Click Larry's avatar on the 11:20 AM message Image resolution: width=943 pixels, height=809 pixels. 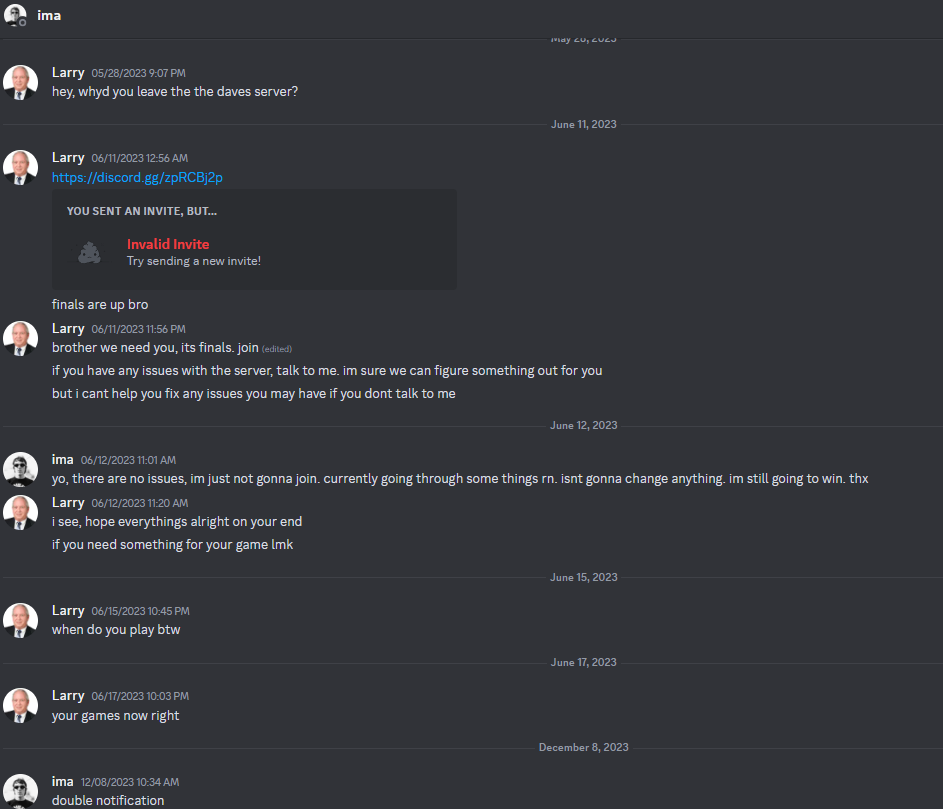(x=21, y=512)
